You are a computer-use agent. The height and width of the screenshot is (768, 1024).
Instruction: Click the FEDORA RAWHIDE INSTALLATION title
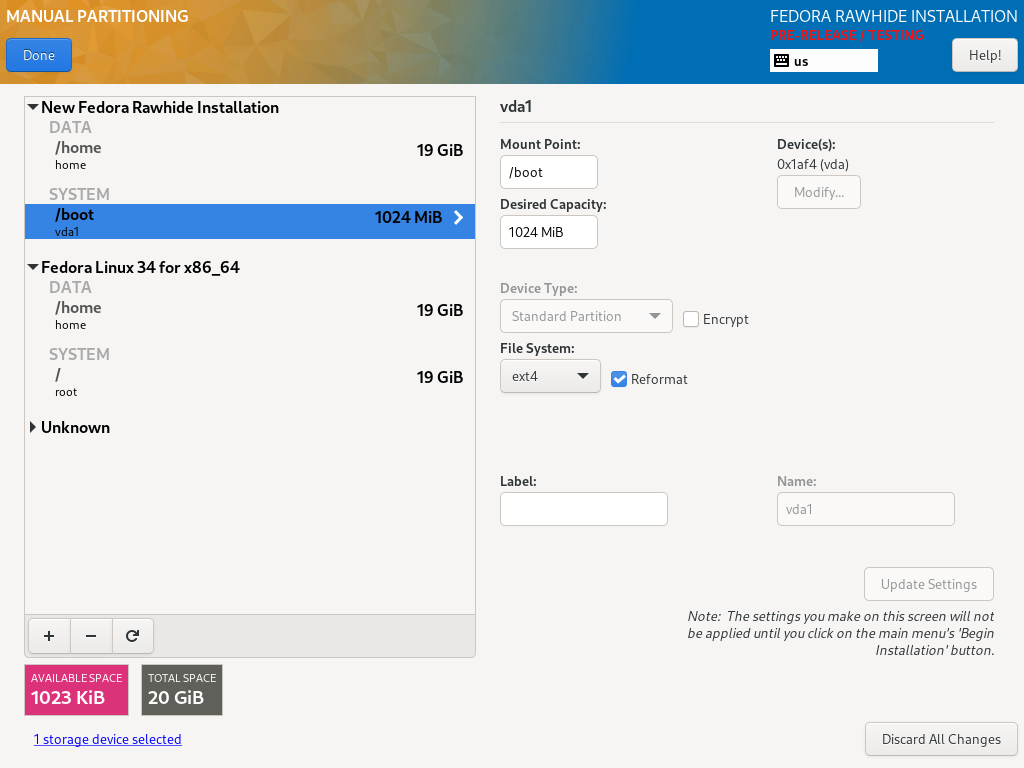coord(893,16)
